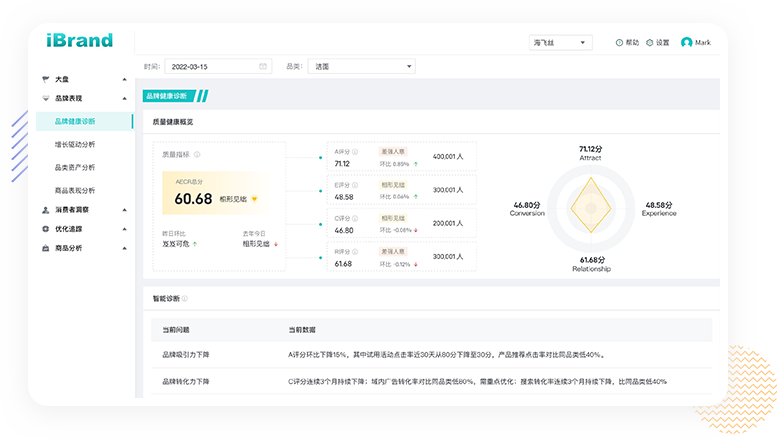This screenshot has width=777, height=439.
Task: Click the 品牌转化力下降 row
Action: tap(431, 382)
